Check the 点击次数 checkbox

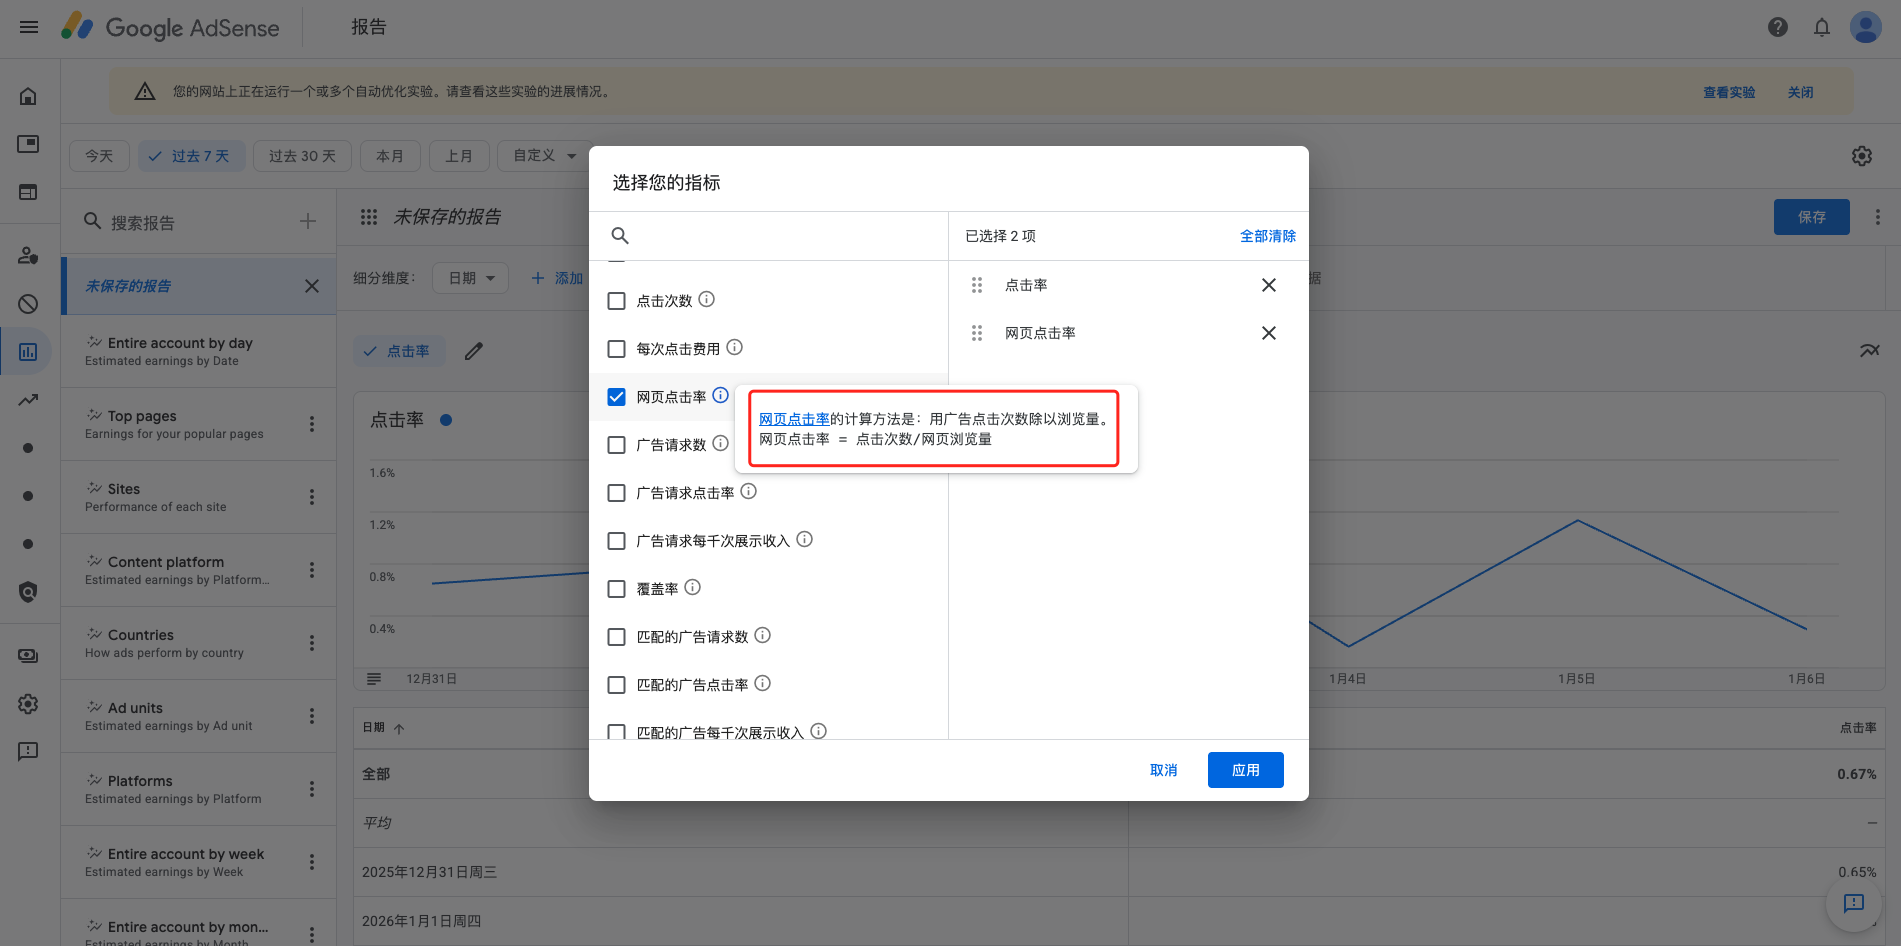(617, 301)
